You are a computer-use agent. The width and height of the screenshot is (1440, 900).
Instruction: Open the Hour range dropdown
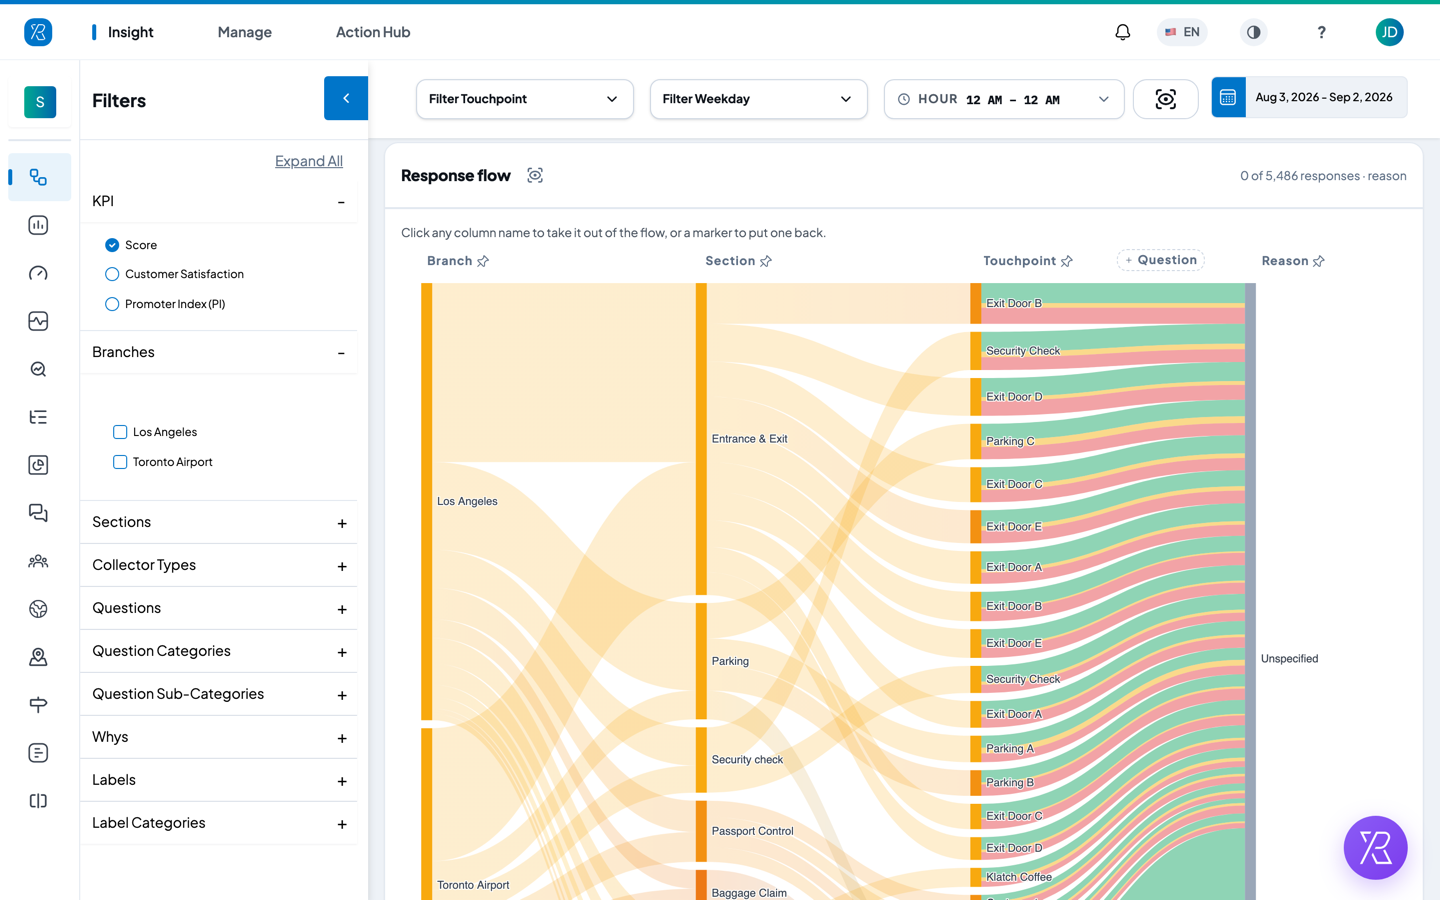1004,99
